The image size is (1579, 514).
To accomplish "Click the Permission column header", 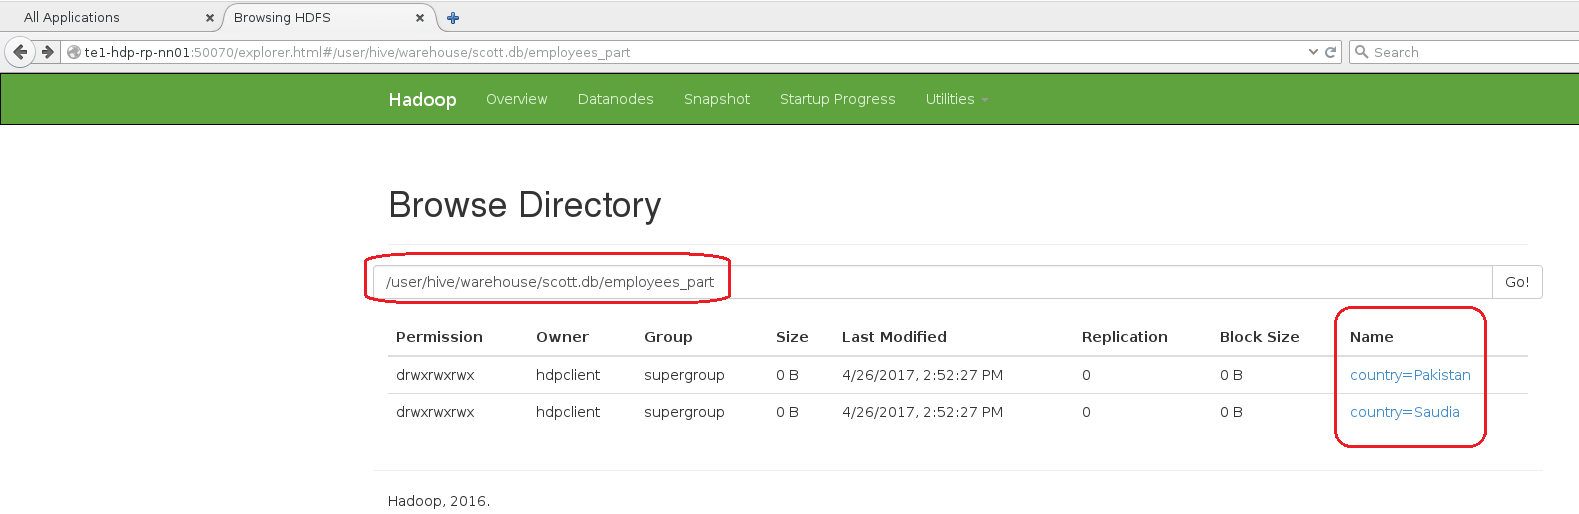I will [439, 337].
